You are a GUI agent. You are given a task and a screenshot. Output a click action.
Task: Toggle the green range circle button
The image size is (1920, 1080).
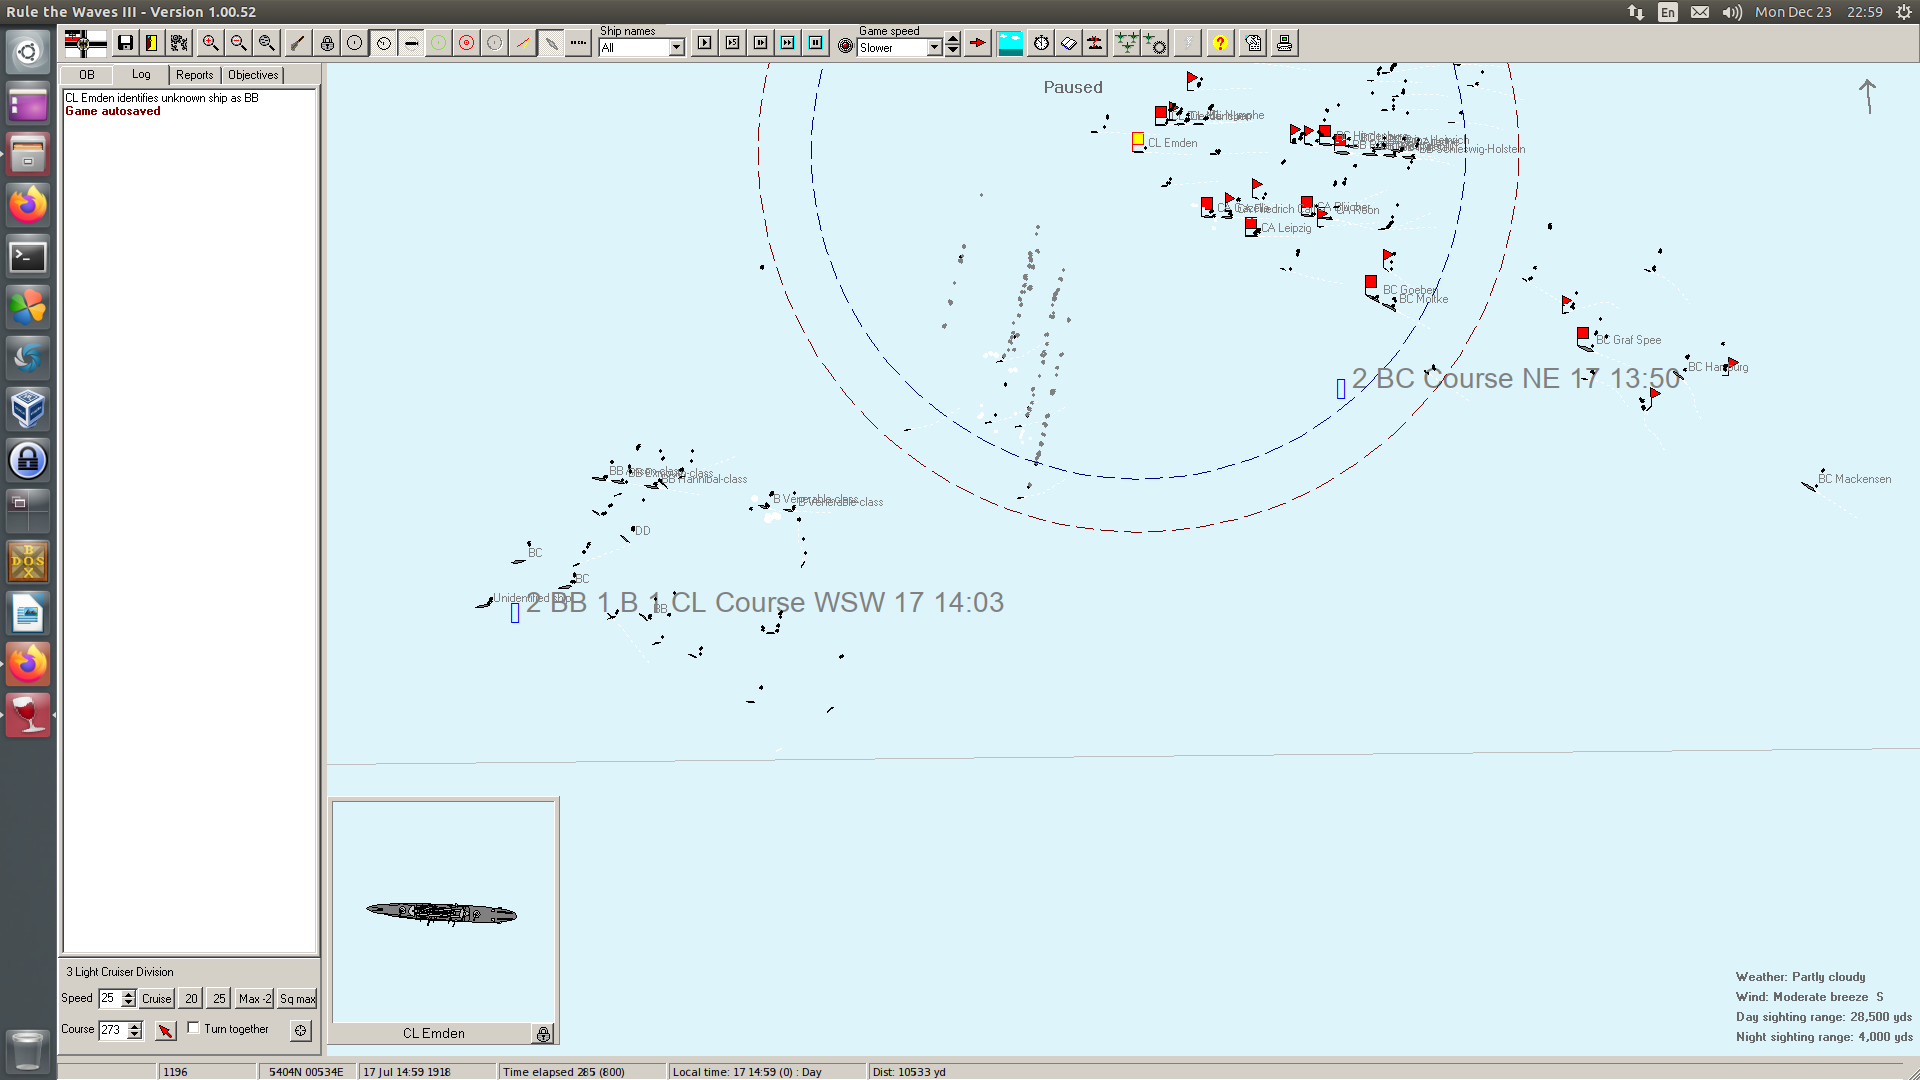tap(439, 43)
